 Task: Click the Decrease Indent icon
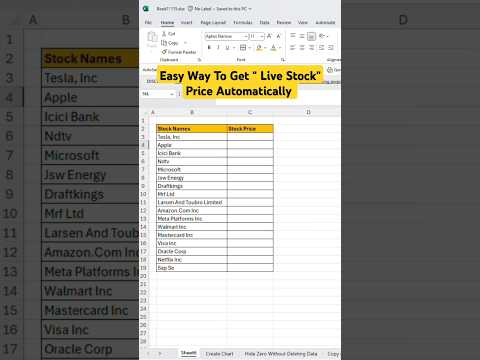(x=321, y=48)
